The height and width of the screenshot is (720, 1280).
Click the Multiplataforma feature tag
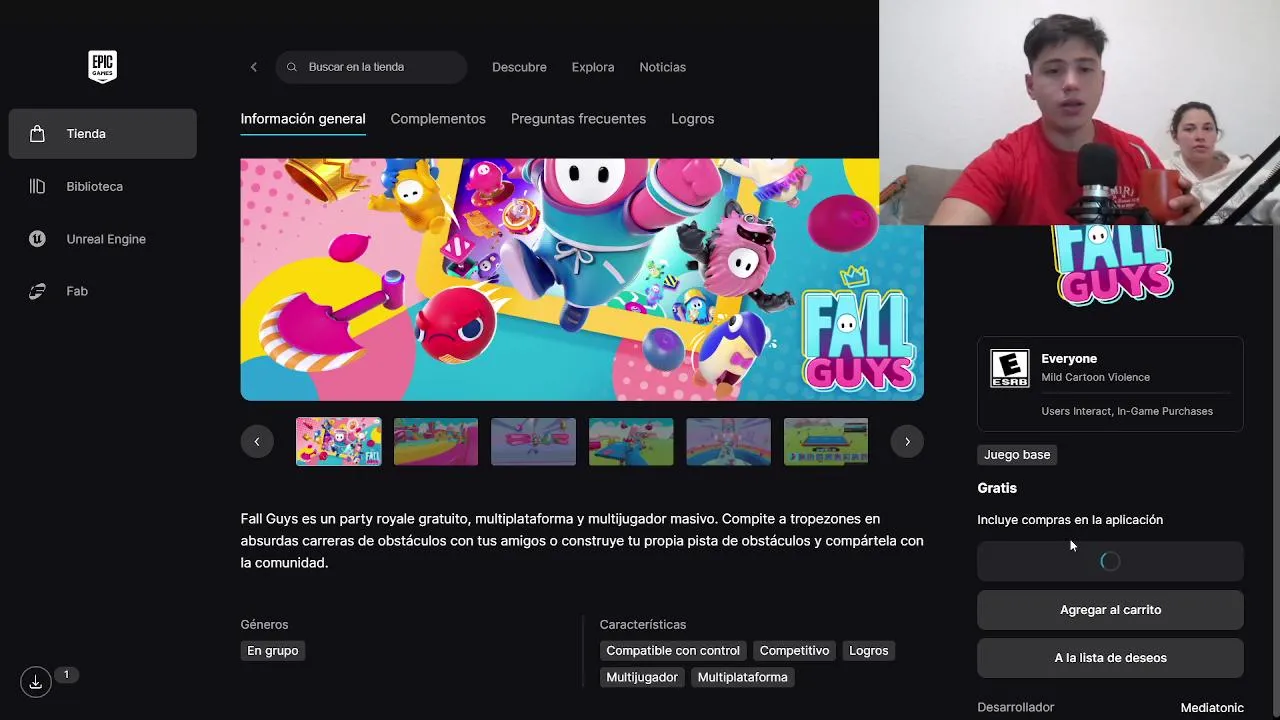click(742, 677)
